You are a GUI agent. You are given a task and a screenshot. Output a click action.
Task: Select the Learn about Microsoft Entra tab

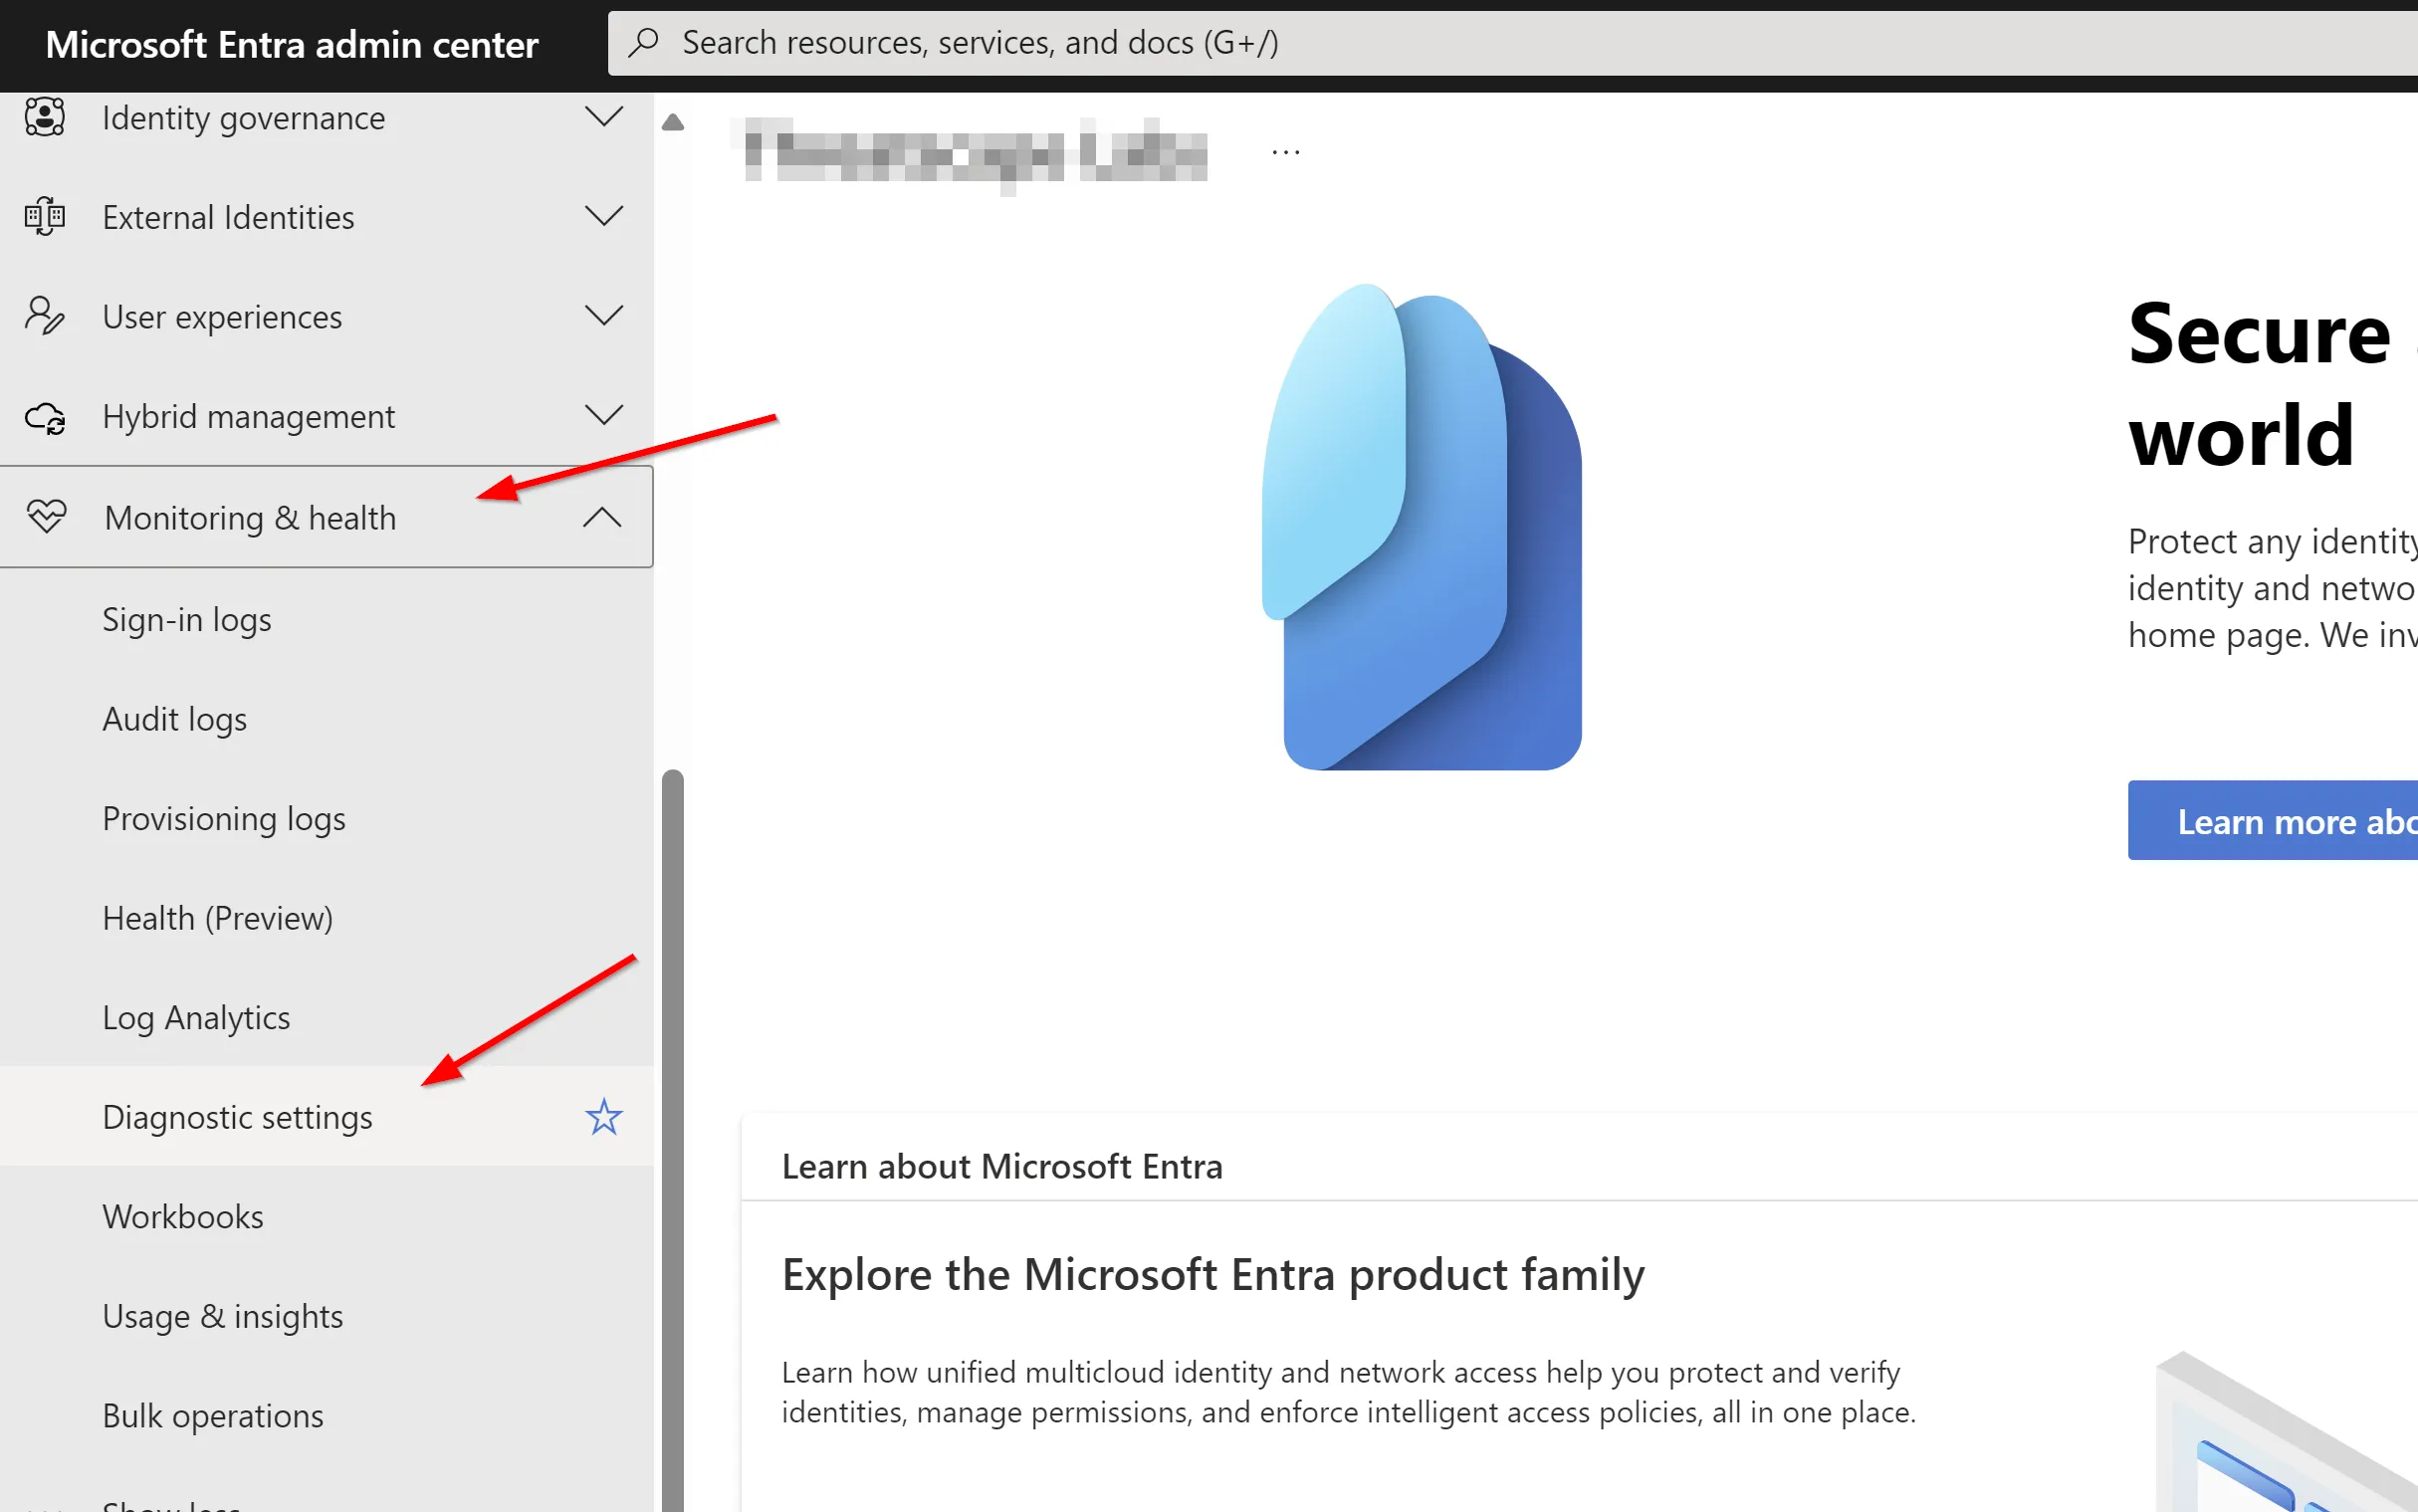coord(1002,1166)
